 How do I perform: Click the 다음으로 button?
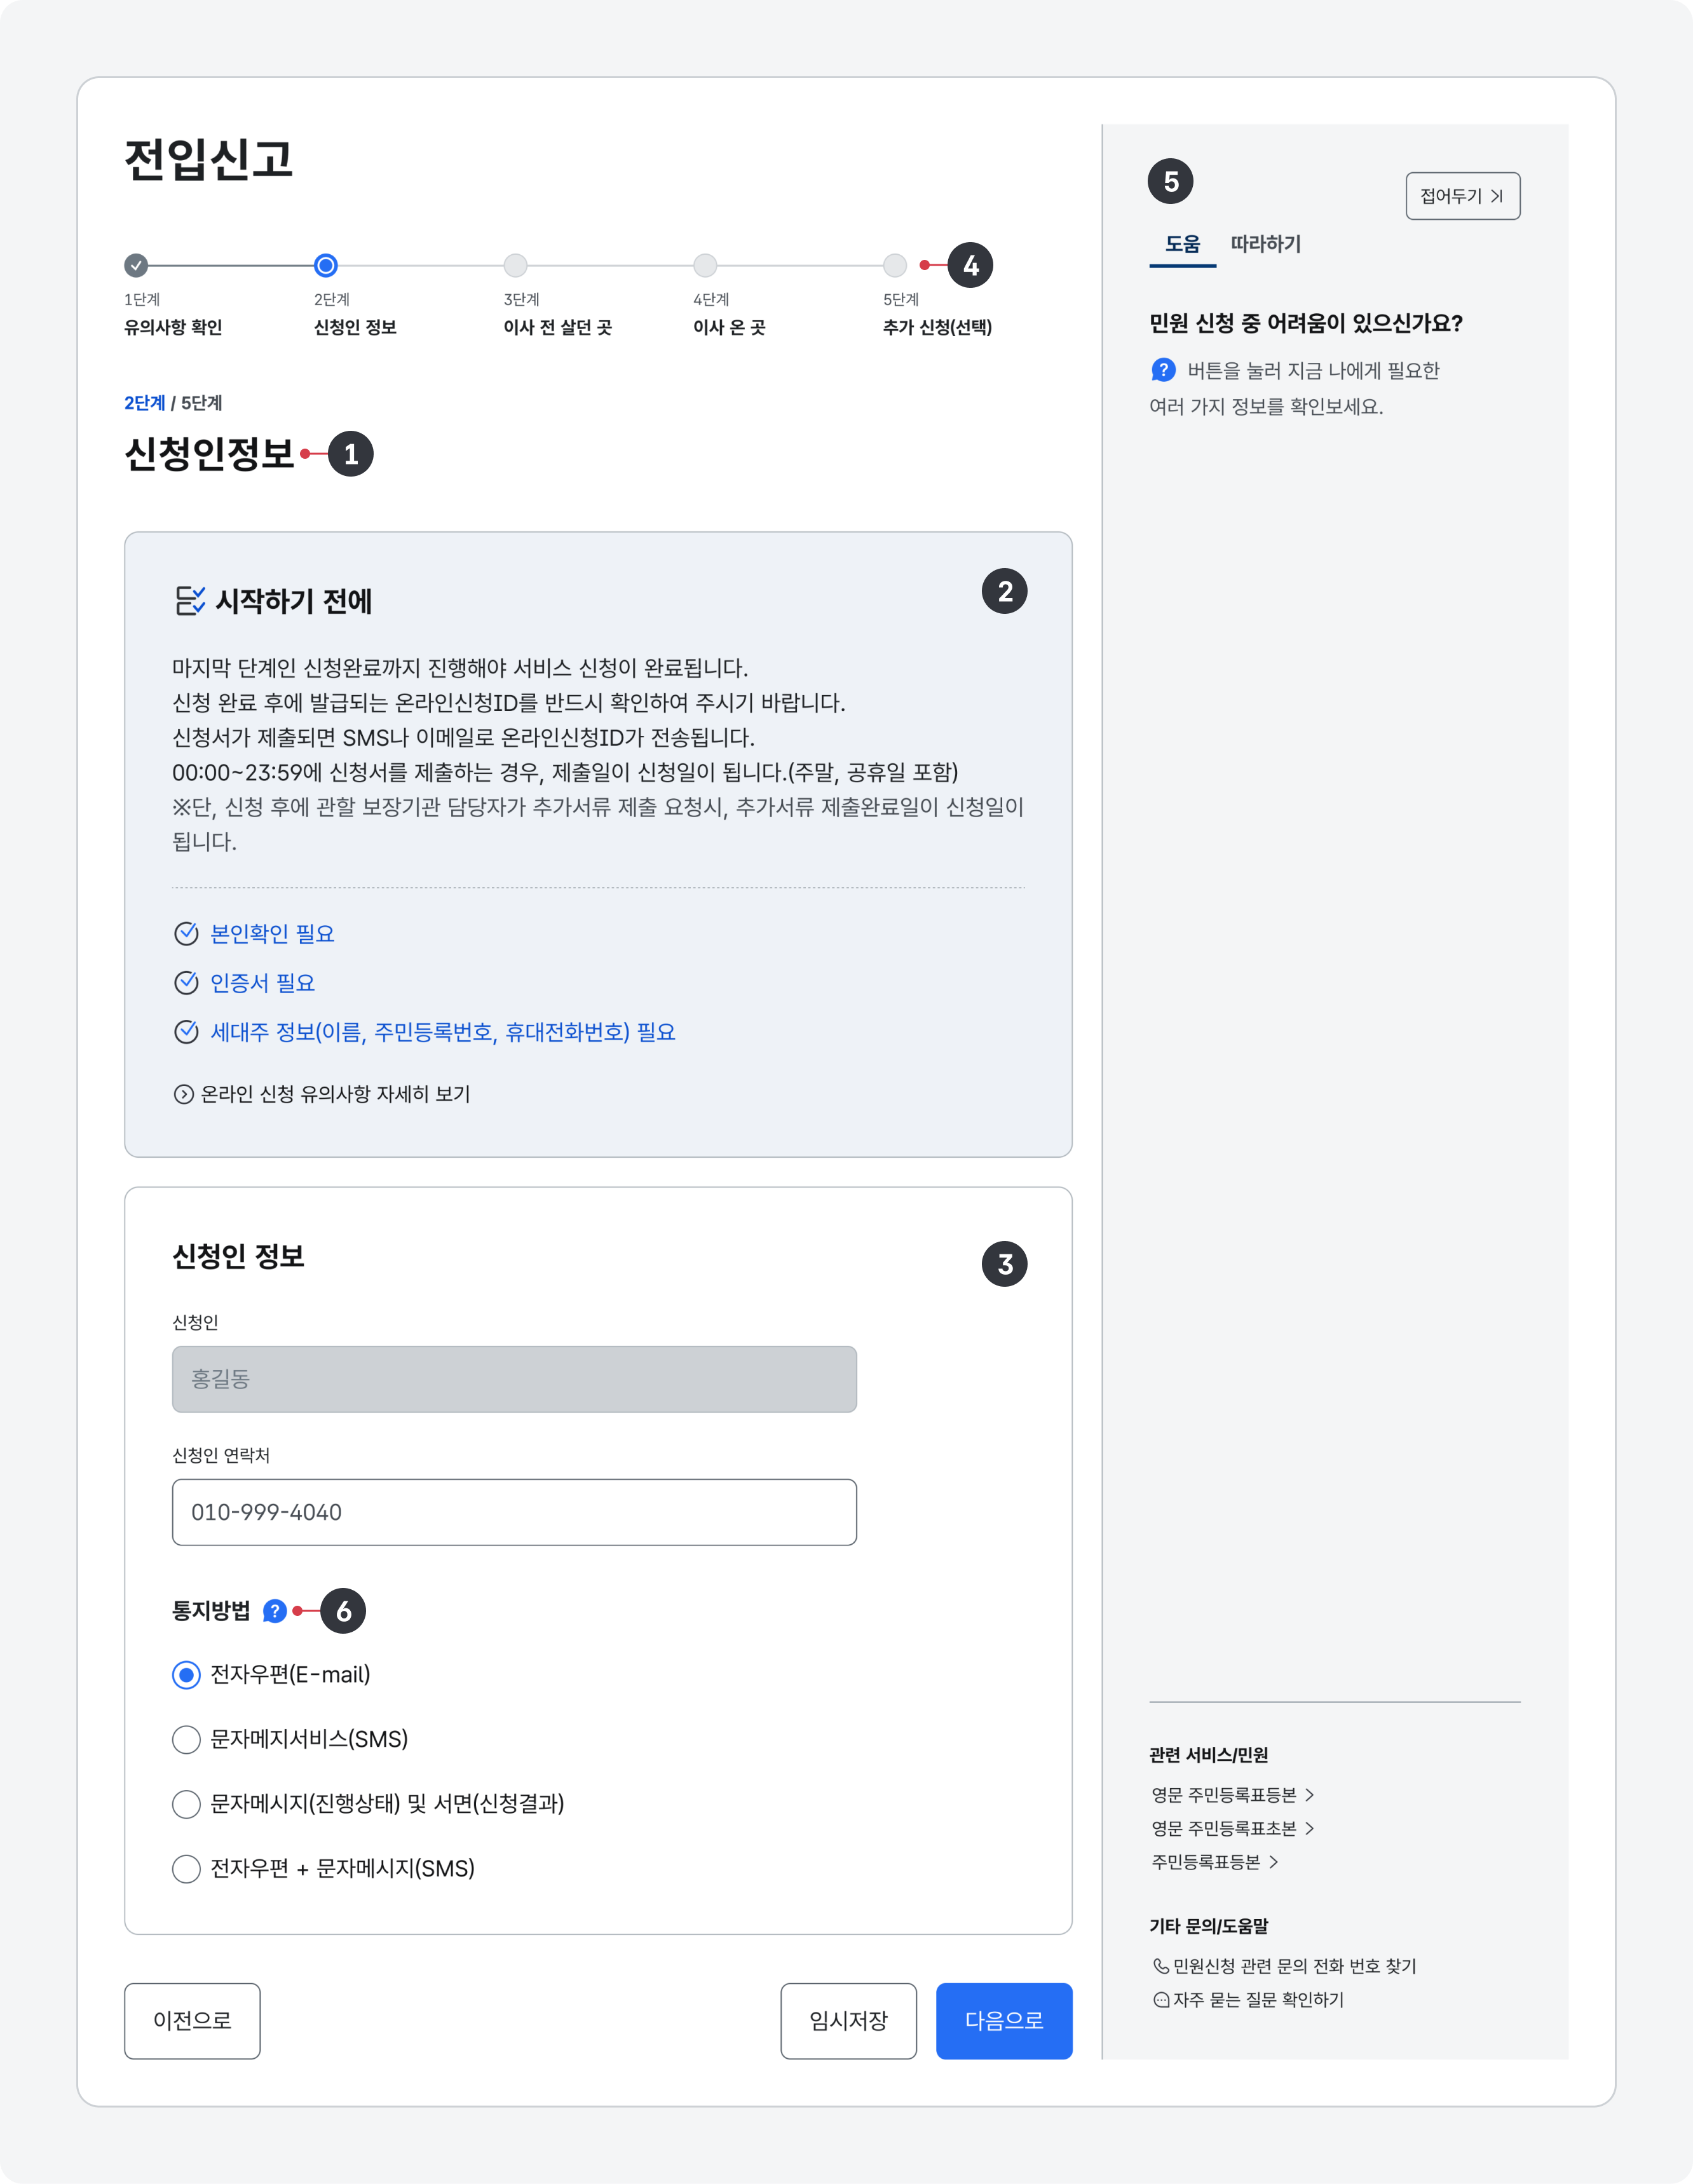click(x=1004, y=2021)
